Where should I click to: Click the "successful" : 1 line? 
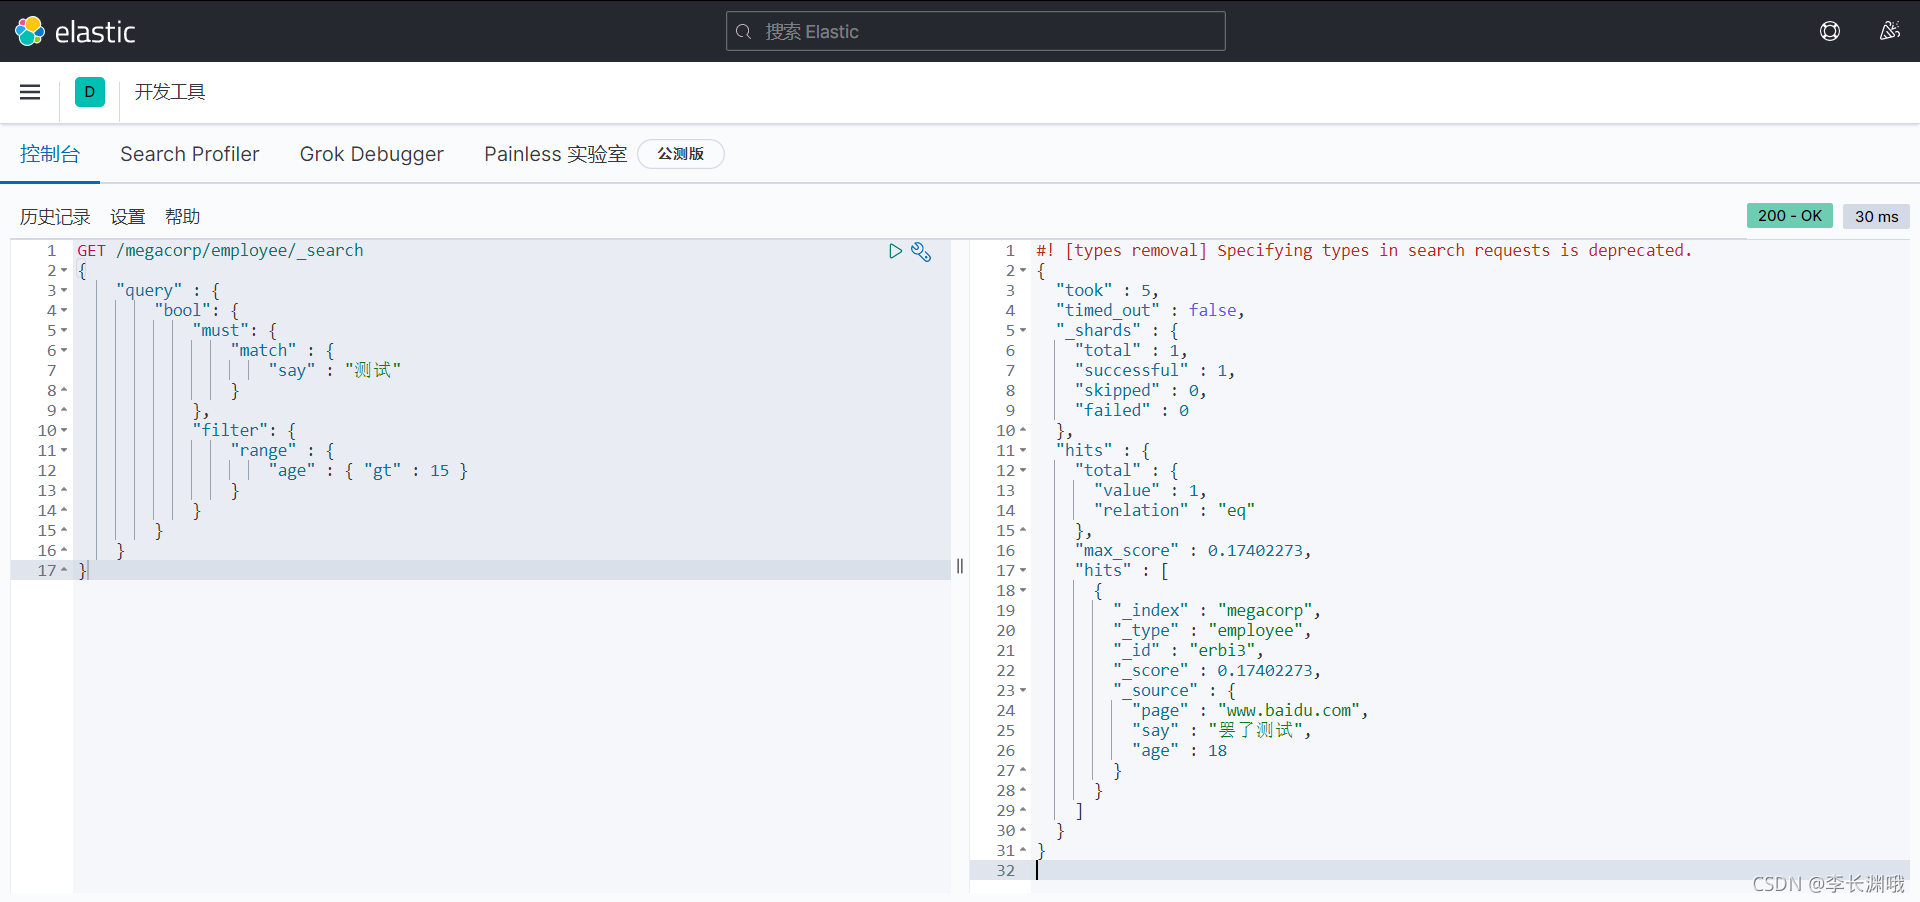(x=1155, y=371)
